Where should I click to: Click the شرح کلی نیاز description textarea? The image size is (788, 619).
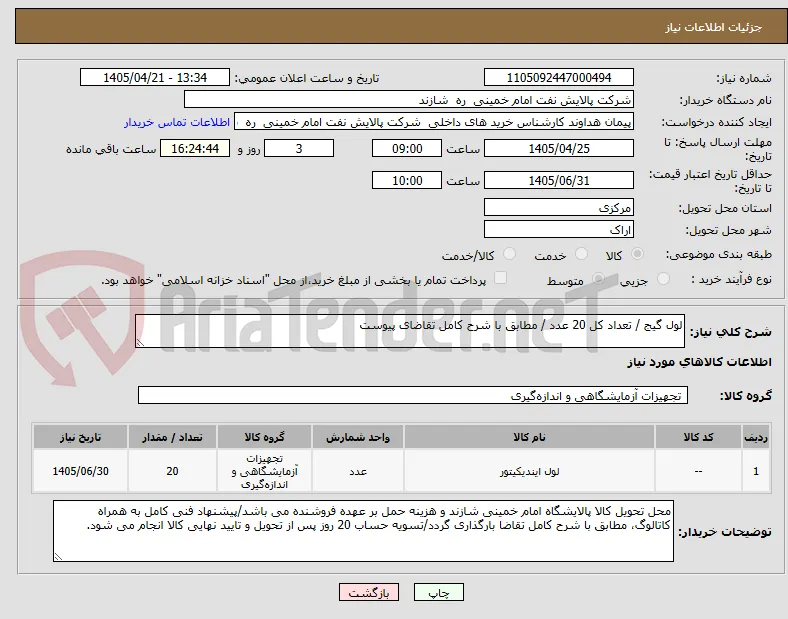[410, 331]
